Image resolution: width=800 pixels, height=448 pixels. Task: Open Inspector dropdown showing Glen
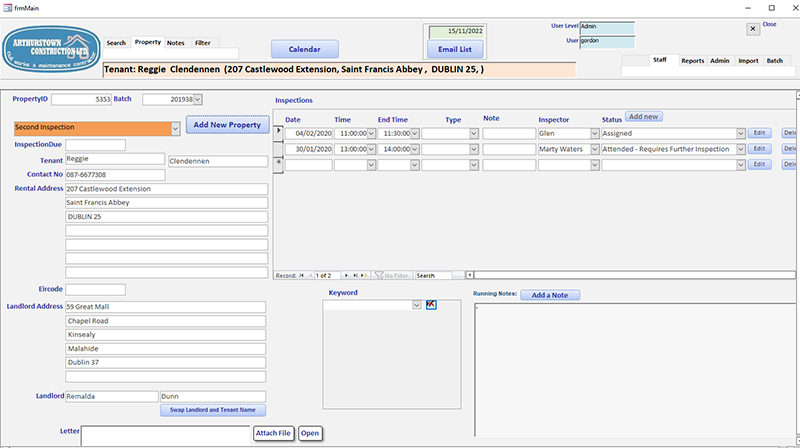594,134
